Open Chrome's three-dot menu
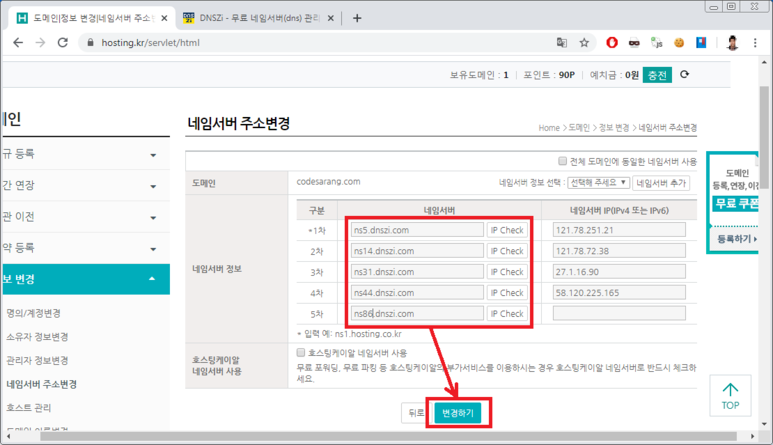Image resolution: width=773 pixels, height=445 pixels. [755, 43]
